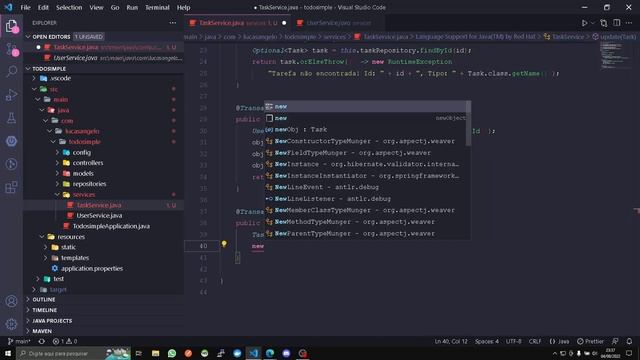Screen dimensions: 640x360
Task: Click the Split Editor icon
Action: pos(617,23)
